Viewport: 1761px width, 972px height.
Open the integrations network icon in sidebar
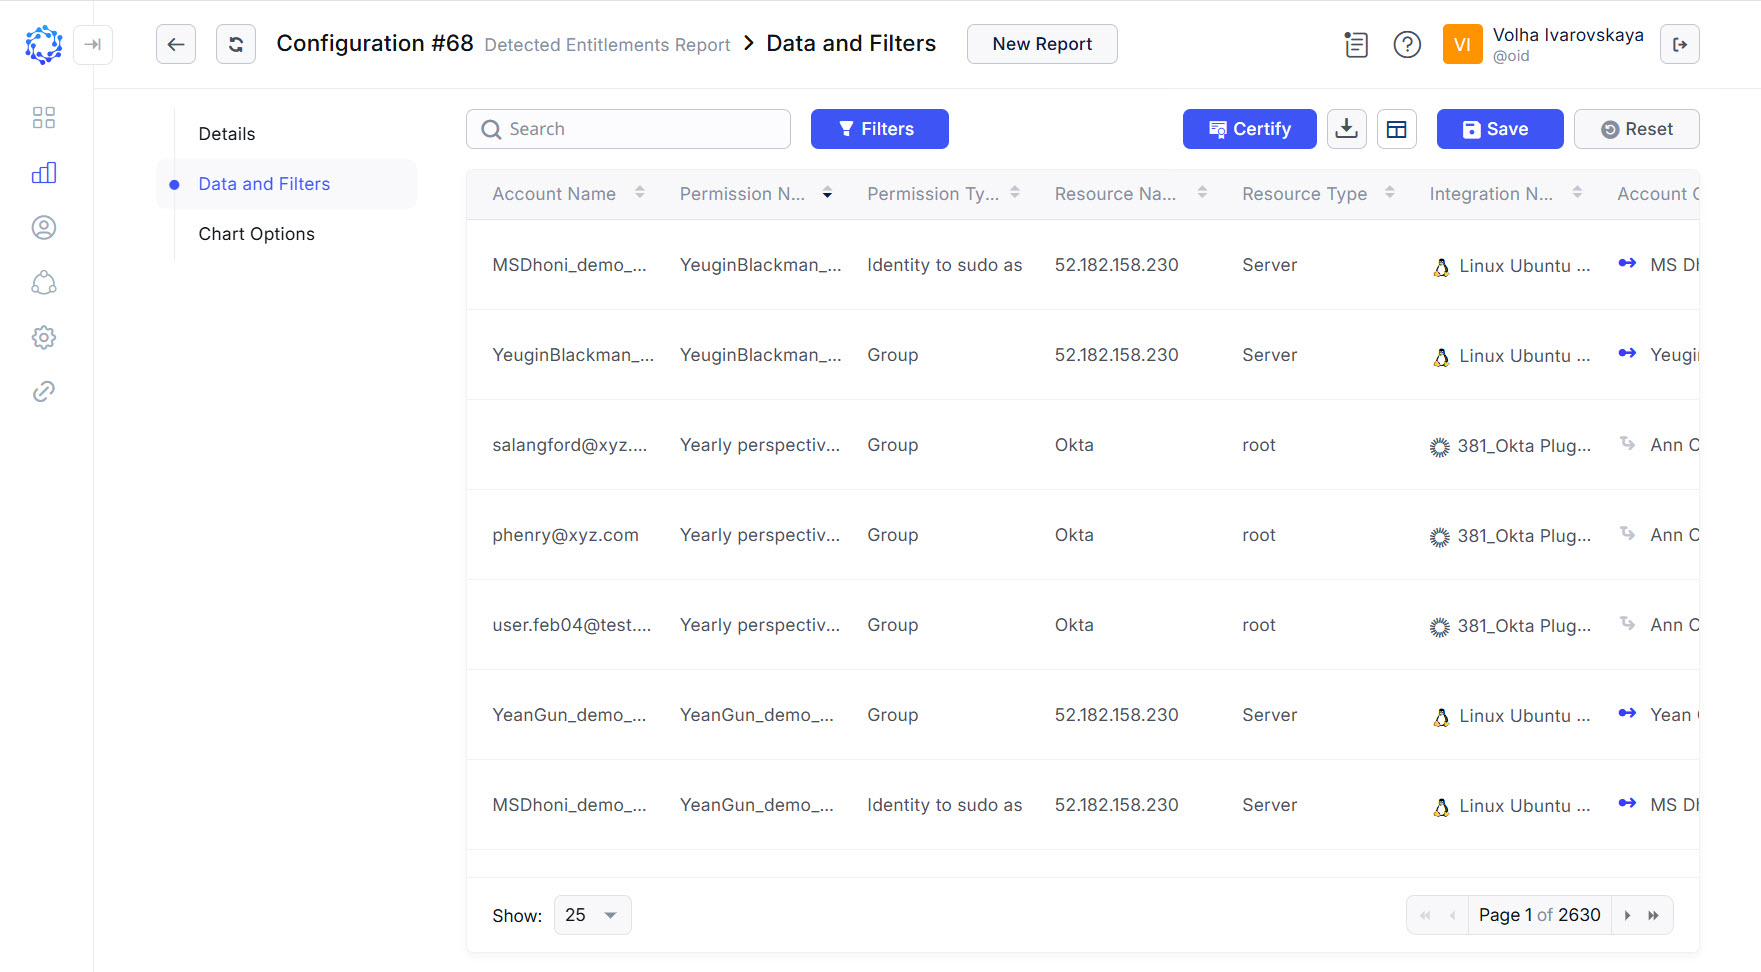(x=44, y=283)
